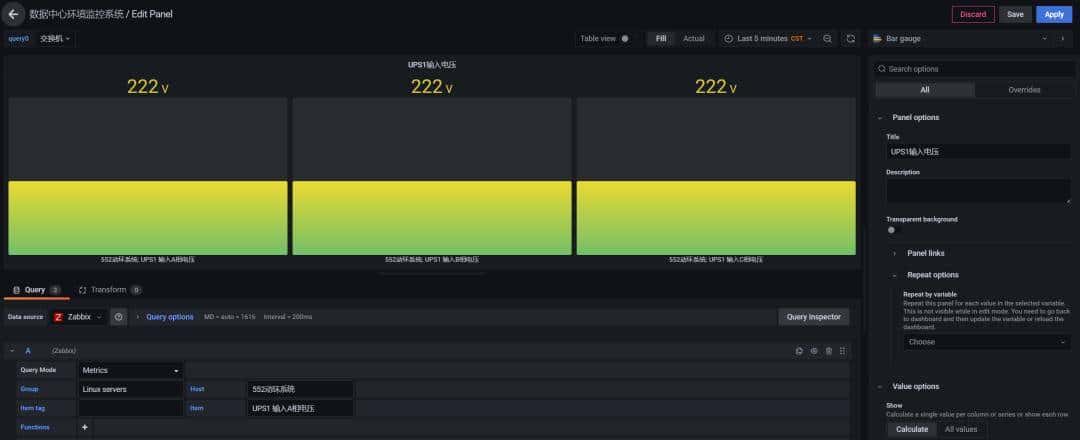Viewport: 1080px width, 440px height.
Task: Click the Item field UPS1 输入A相电压
Action: pos(300,408)
